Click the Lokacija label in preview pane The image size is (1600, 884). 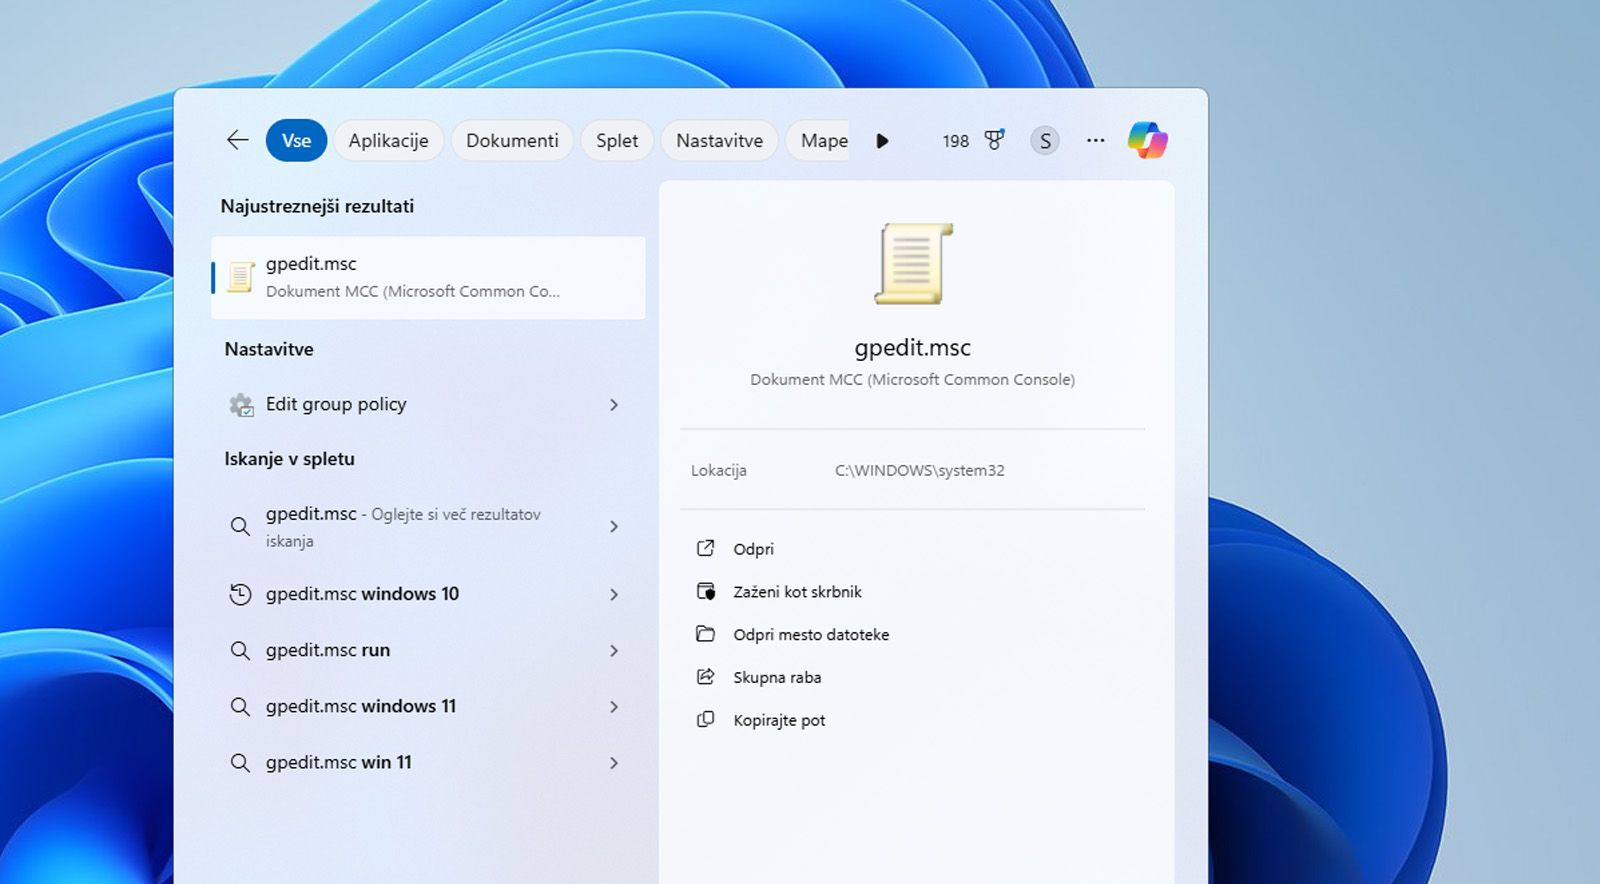(x=718, y=470)
